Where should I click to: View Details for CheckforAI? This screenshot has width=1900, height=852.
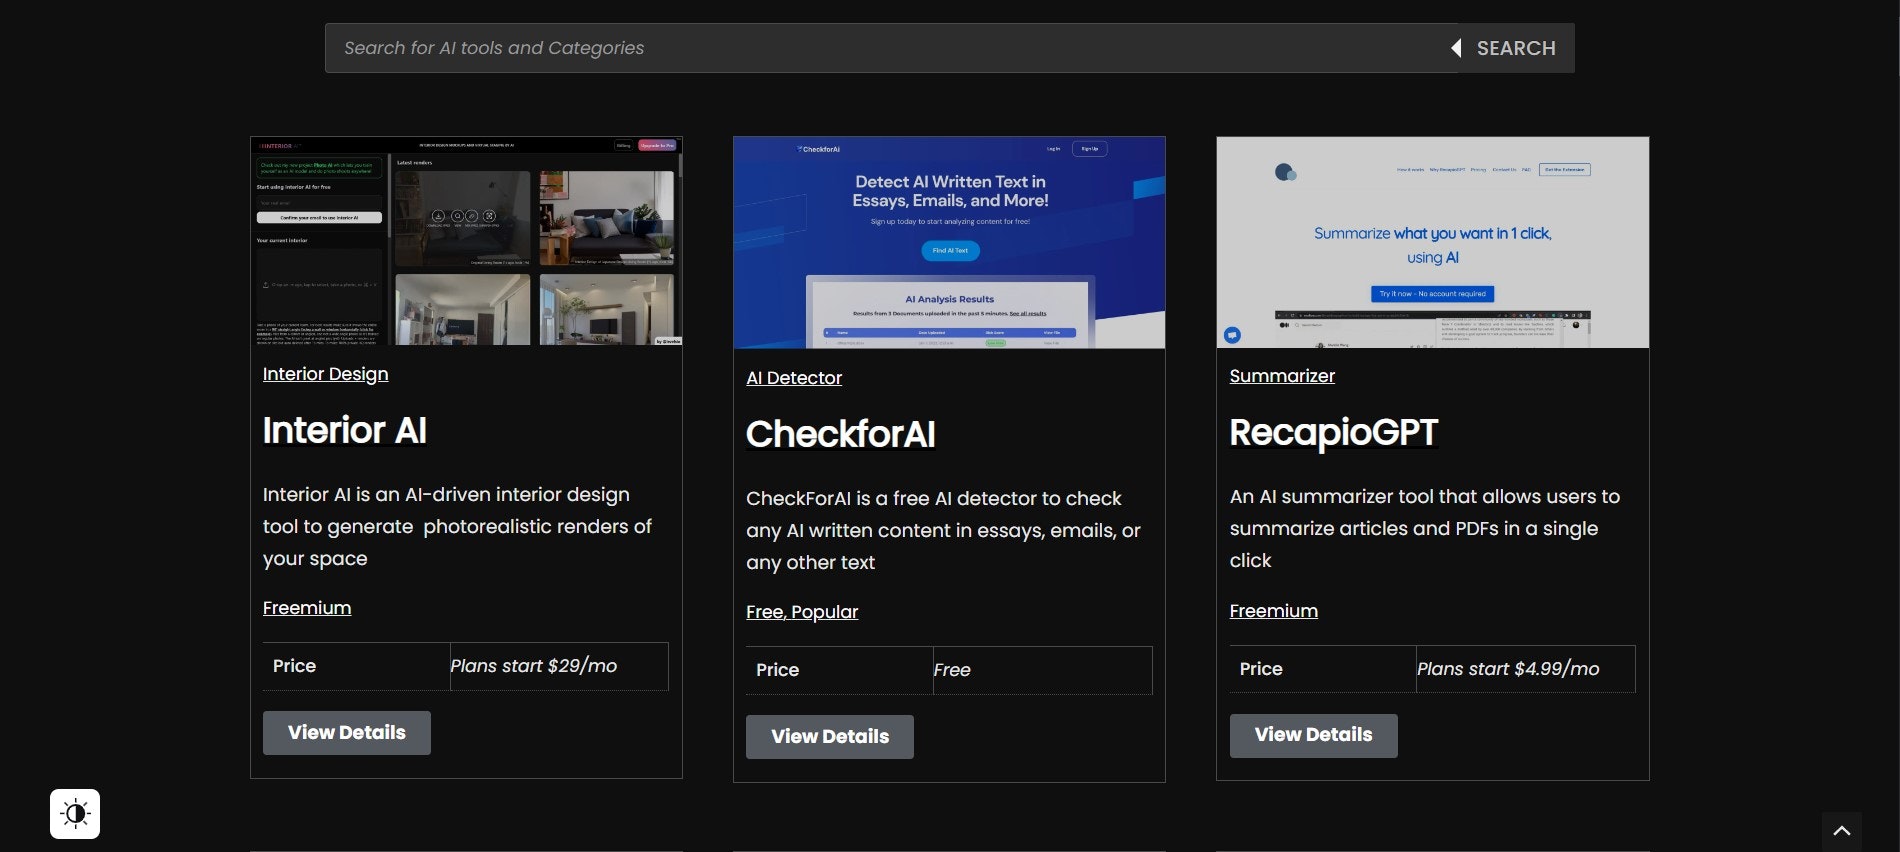[x=830, y=737]
